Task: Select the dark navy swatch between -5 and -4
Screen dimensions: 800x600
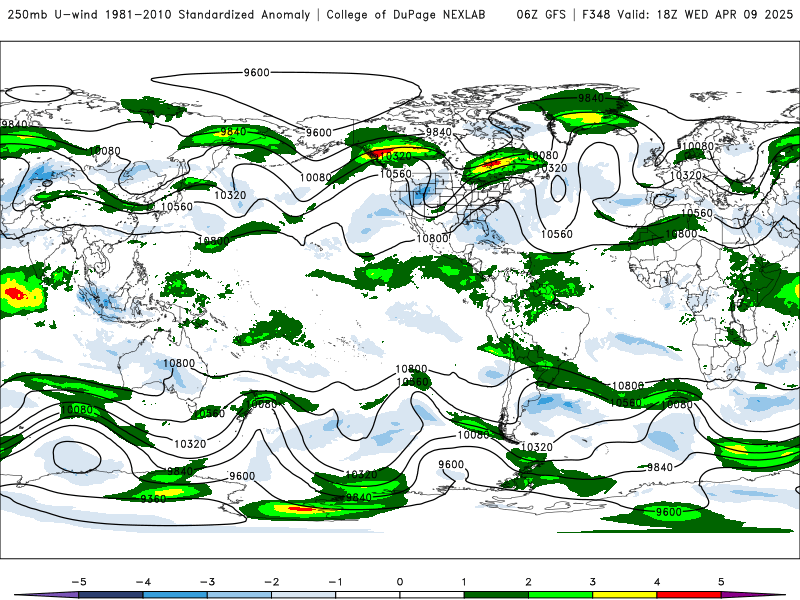Action: [x=111, y=595]
